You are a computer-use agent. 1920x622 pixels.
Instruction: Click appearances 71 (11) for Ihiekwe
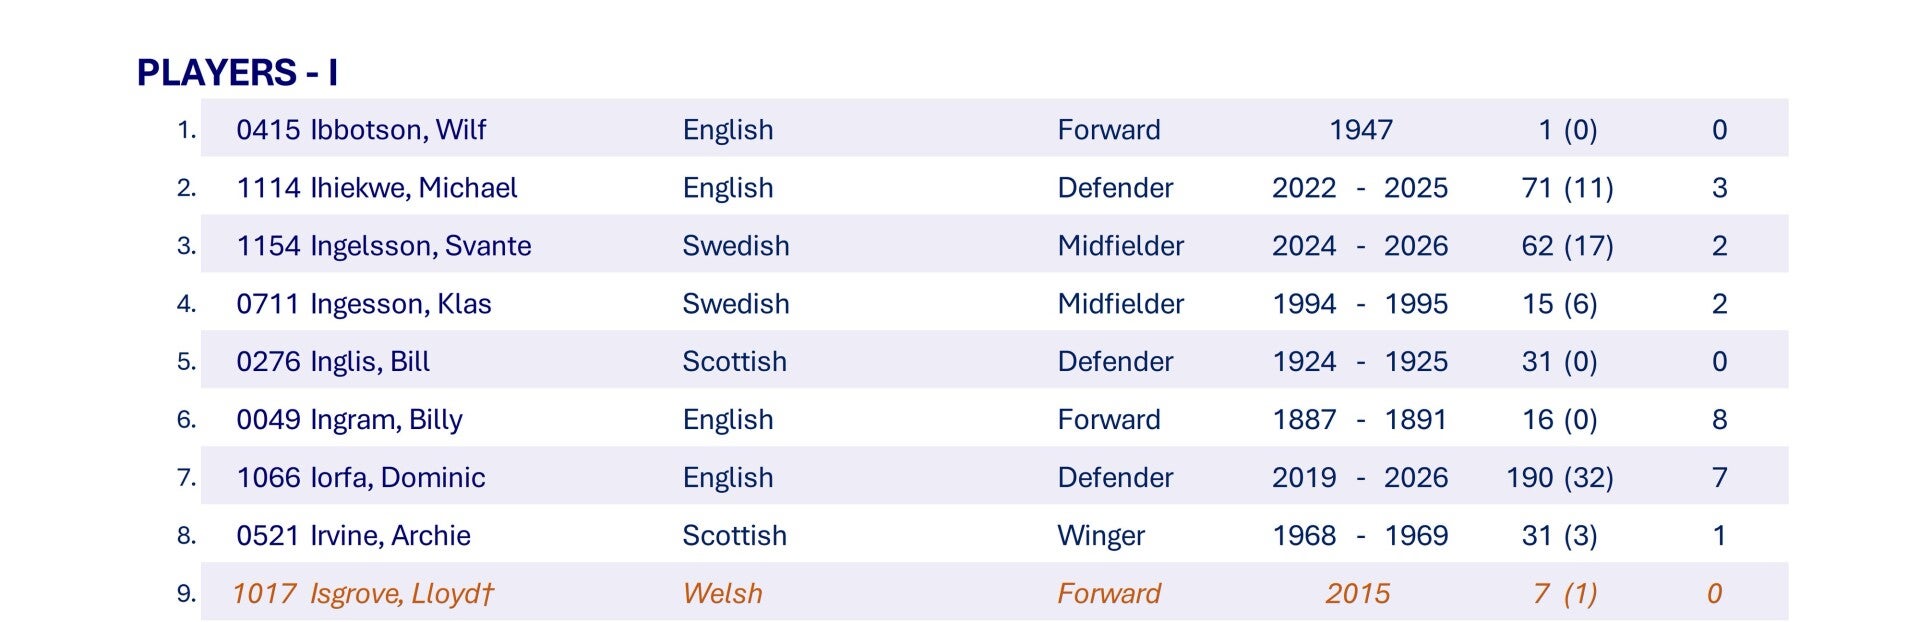click(1567, 188)
